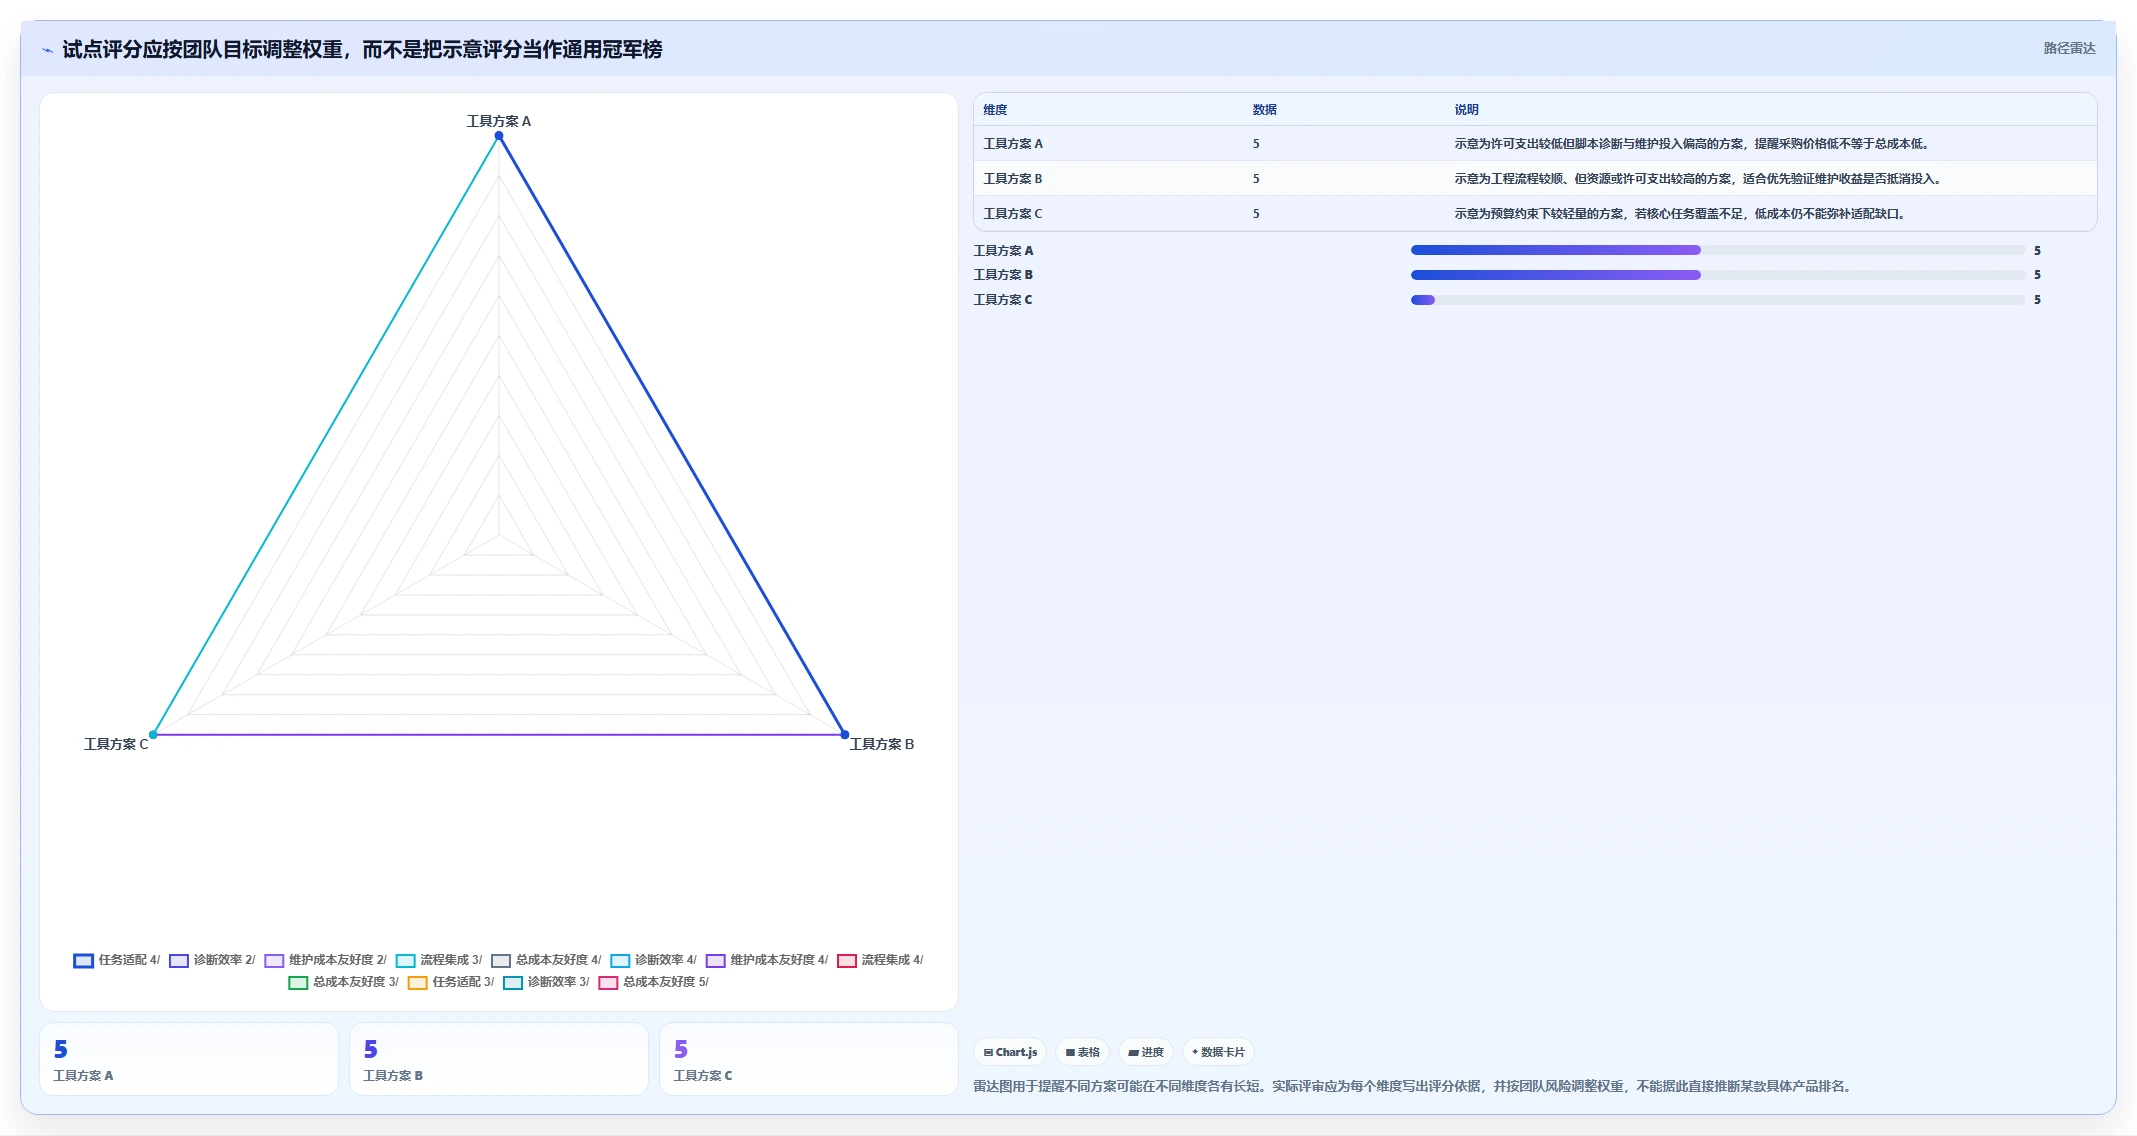Click the 进度 tag chip
Viewport: 2137px width, 1136px height.
[1146, 1052]
